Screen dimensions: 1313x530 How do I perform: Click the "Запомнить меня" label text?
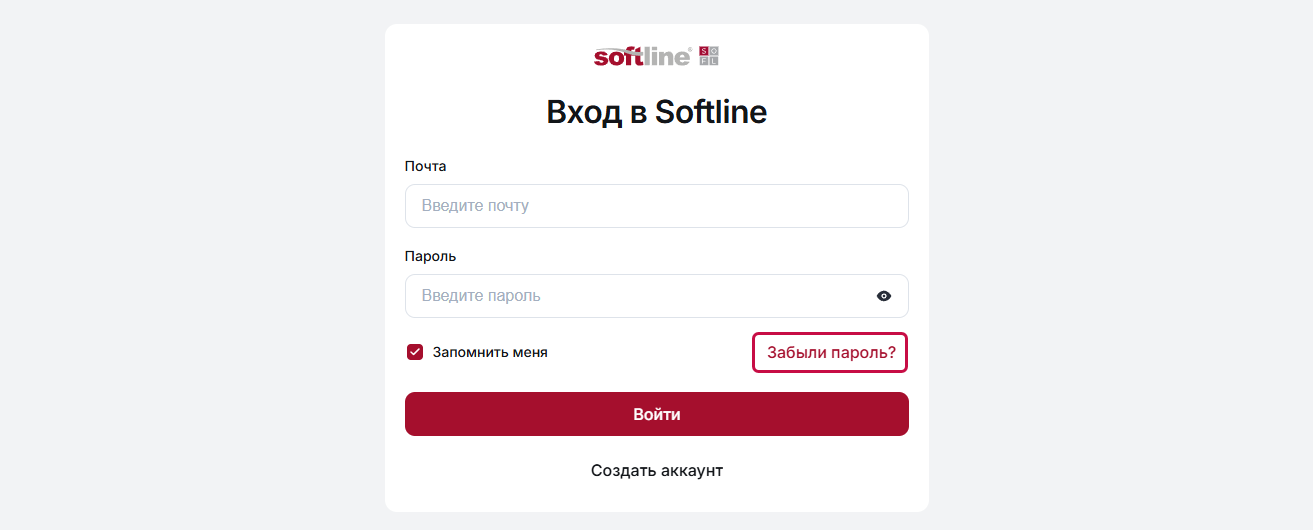[490, 352]
